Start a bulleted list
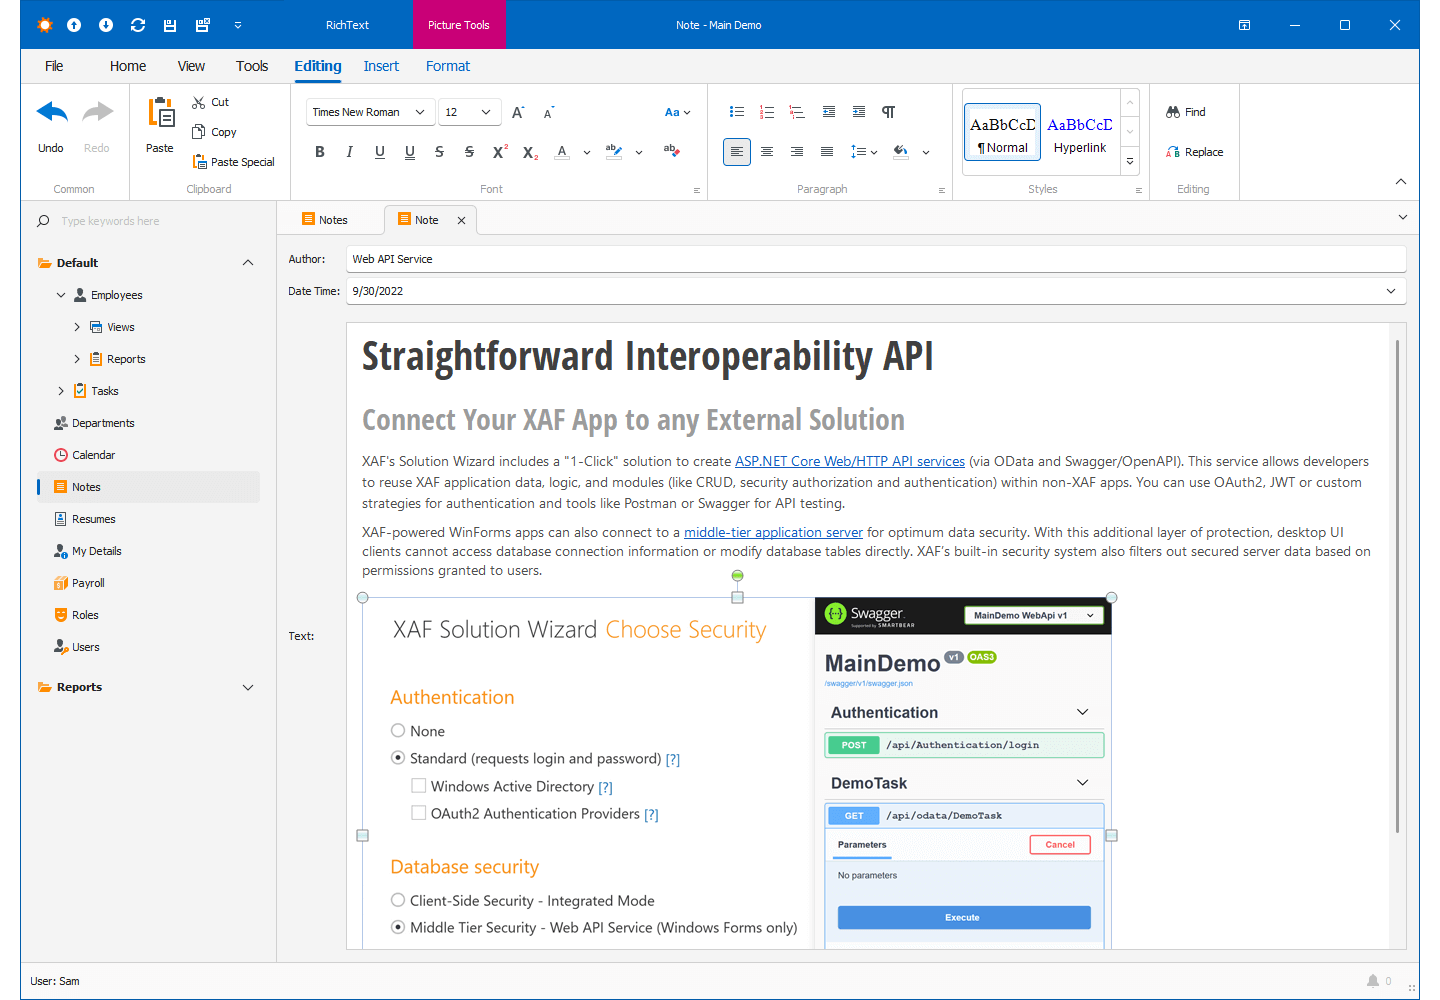Image resolution: width=1440 pixels, height=1000 pixels. click(737, 111)
